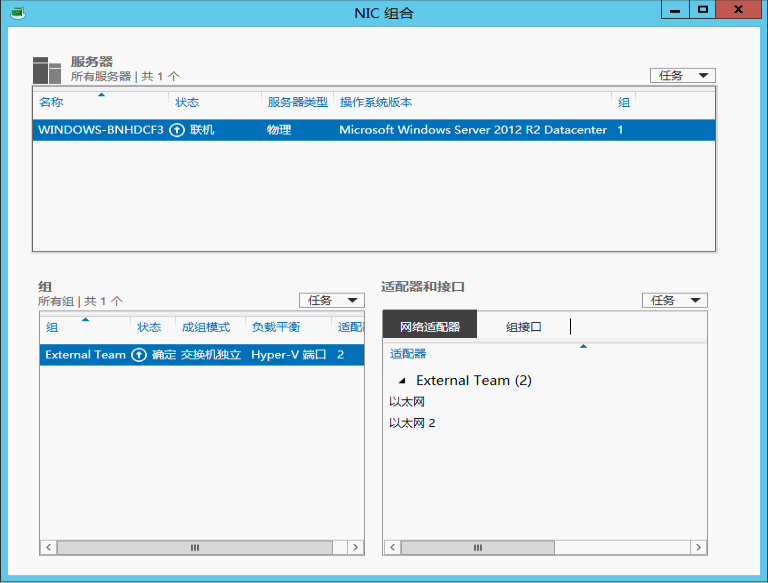Click online status icon for WINDOWS-BNHDCF3
The image size is (768, 583).
click(x=177, y=130)
